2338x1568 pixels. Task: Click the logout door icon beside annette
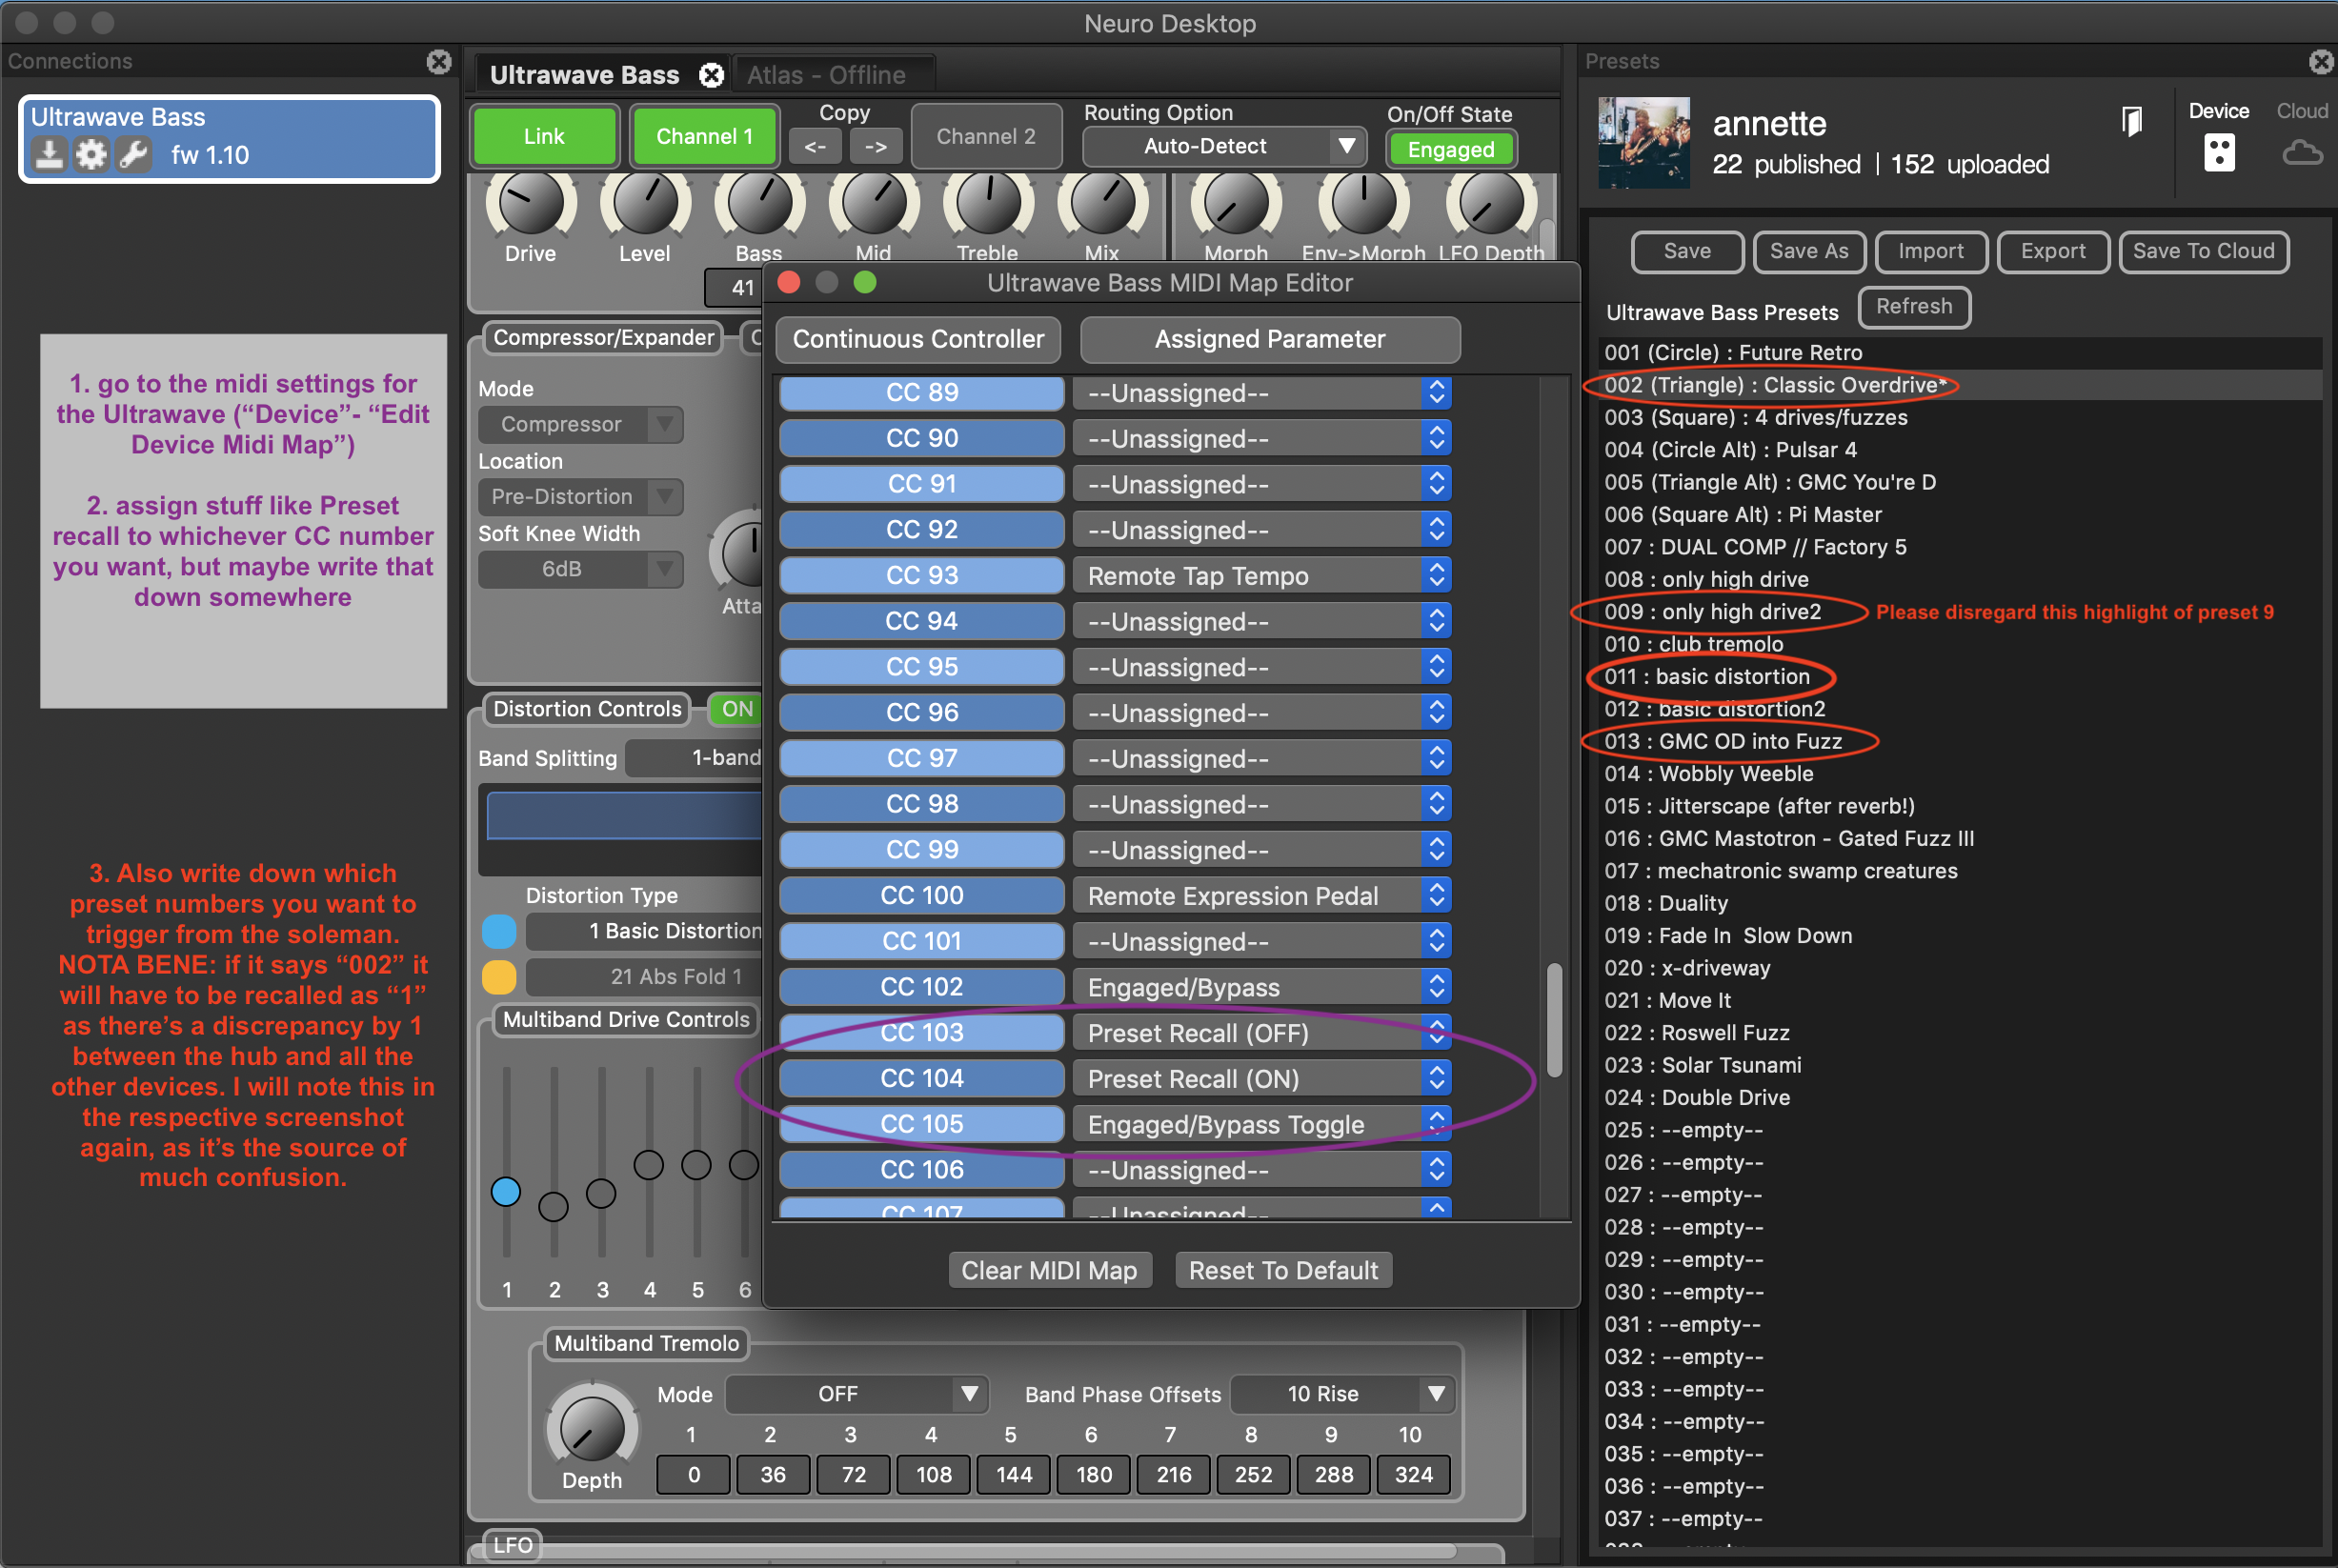coord(2131,121)
